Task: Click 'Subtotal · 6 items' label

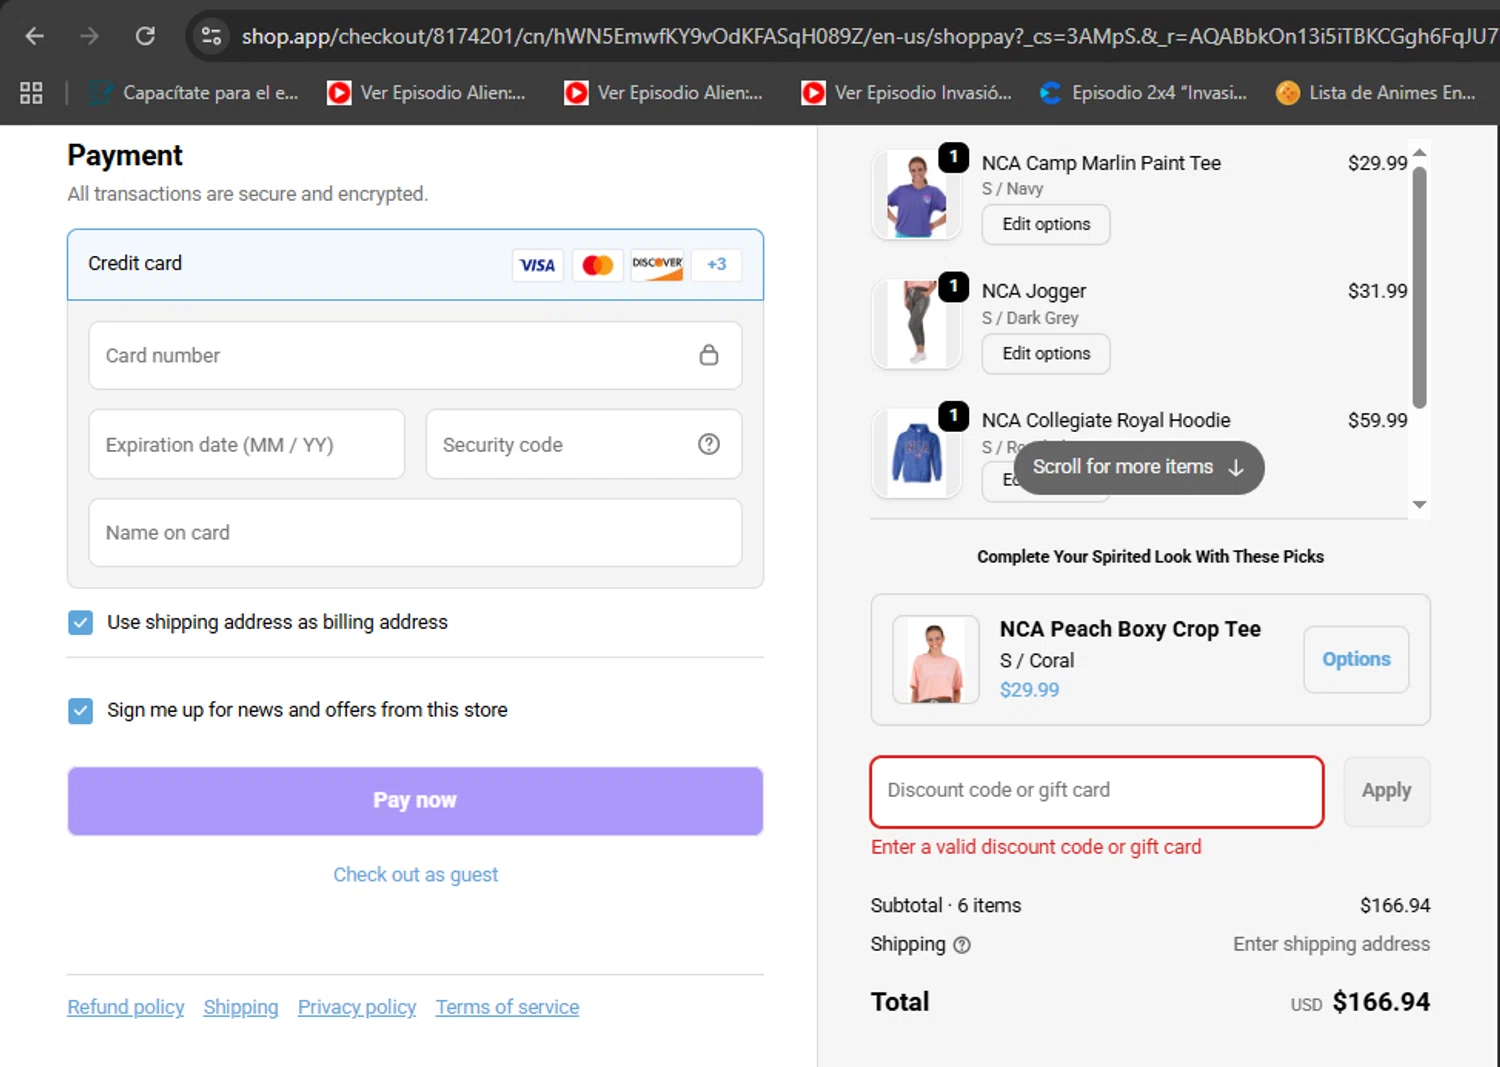Action: click(x=946, y=906)
